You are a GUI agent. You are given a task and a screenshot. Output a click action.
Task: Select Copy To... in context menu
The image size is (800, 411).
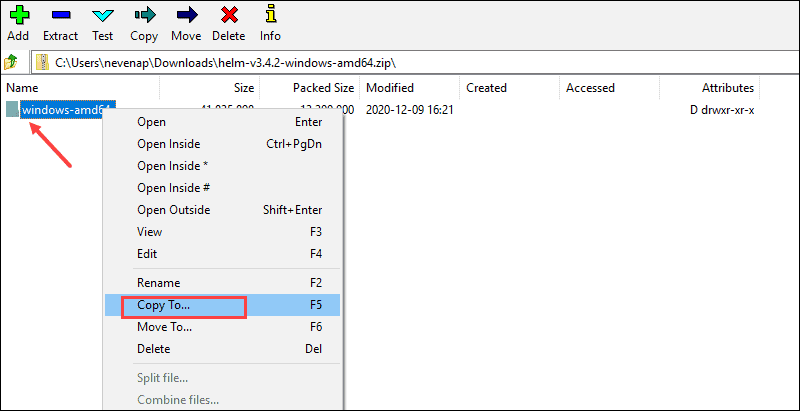[x=222, y=305]
